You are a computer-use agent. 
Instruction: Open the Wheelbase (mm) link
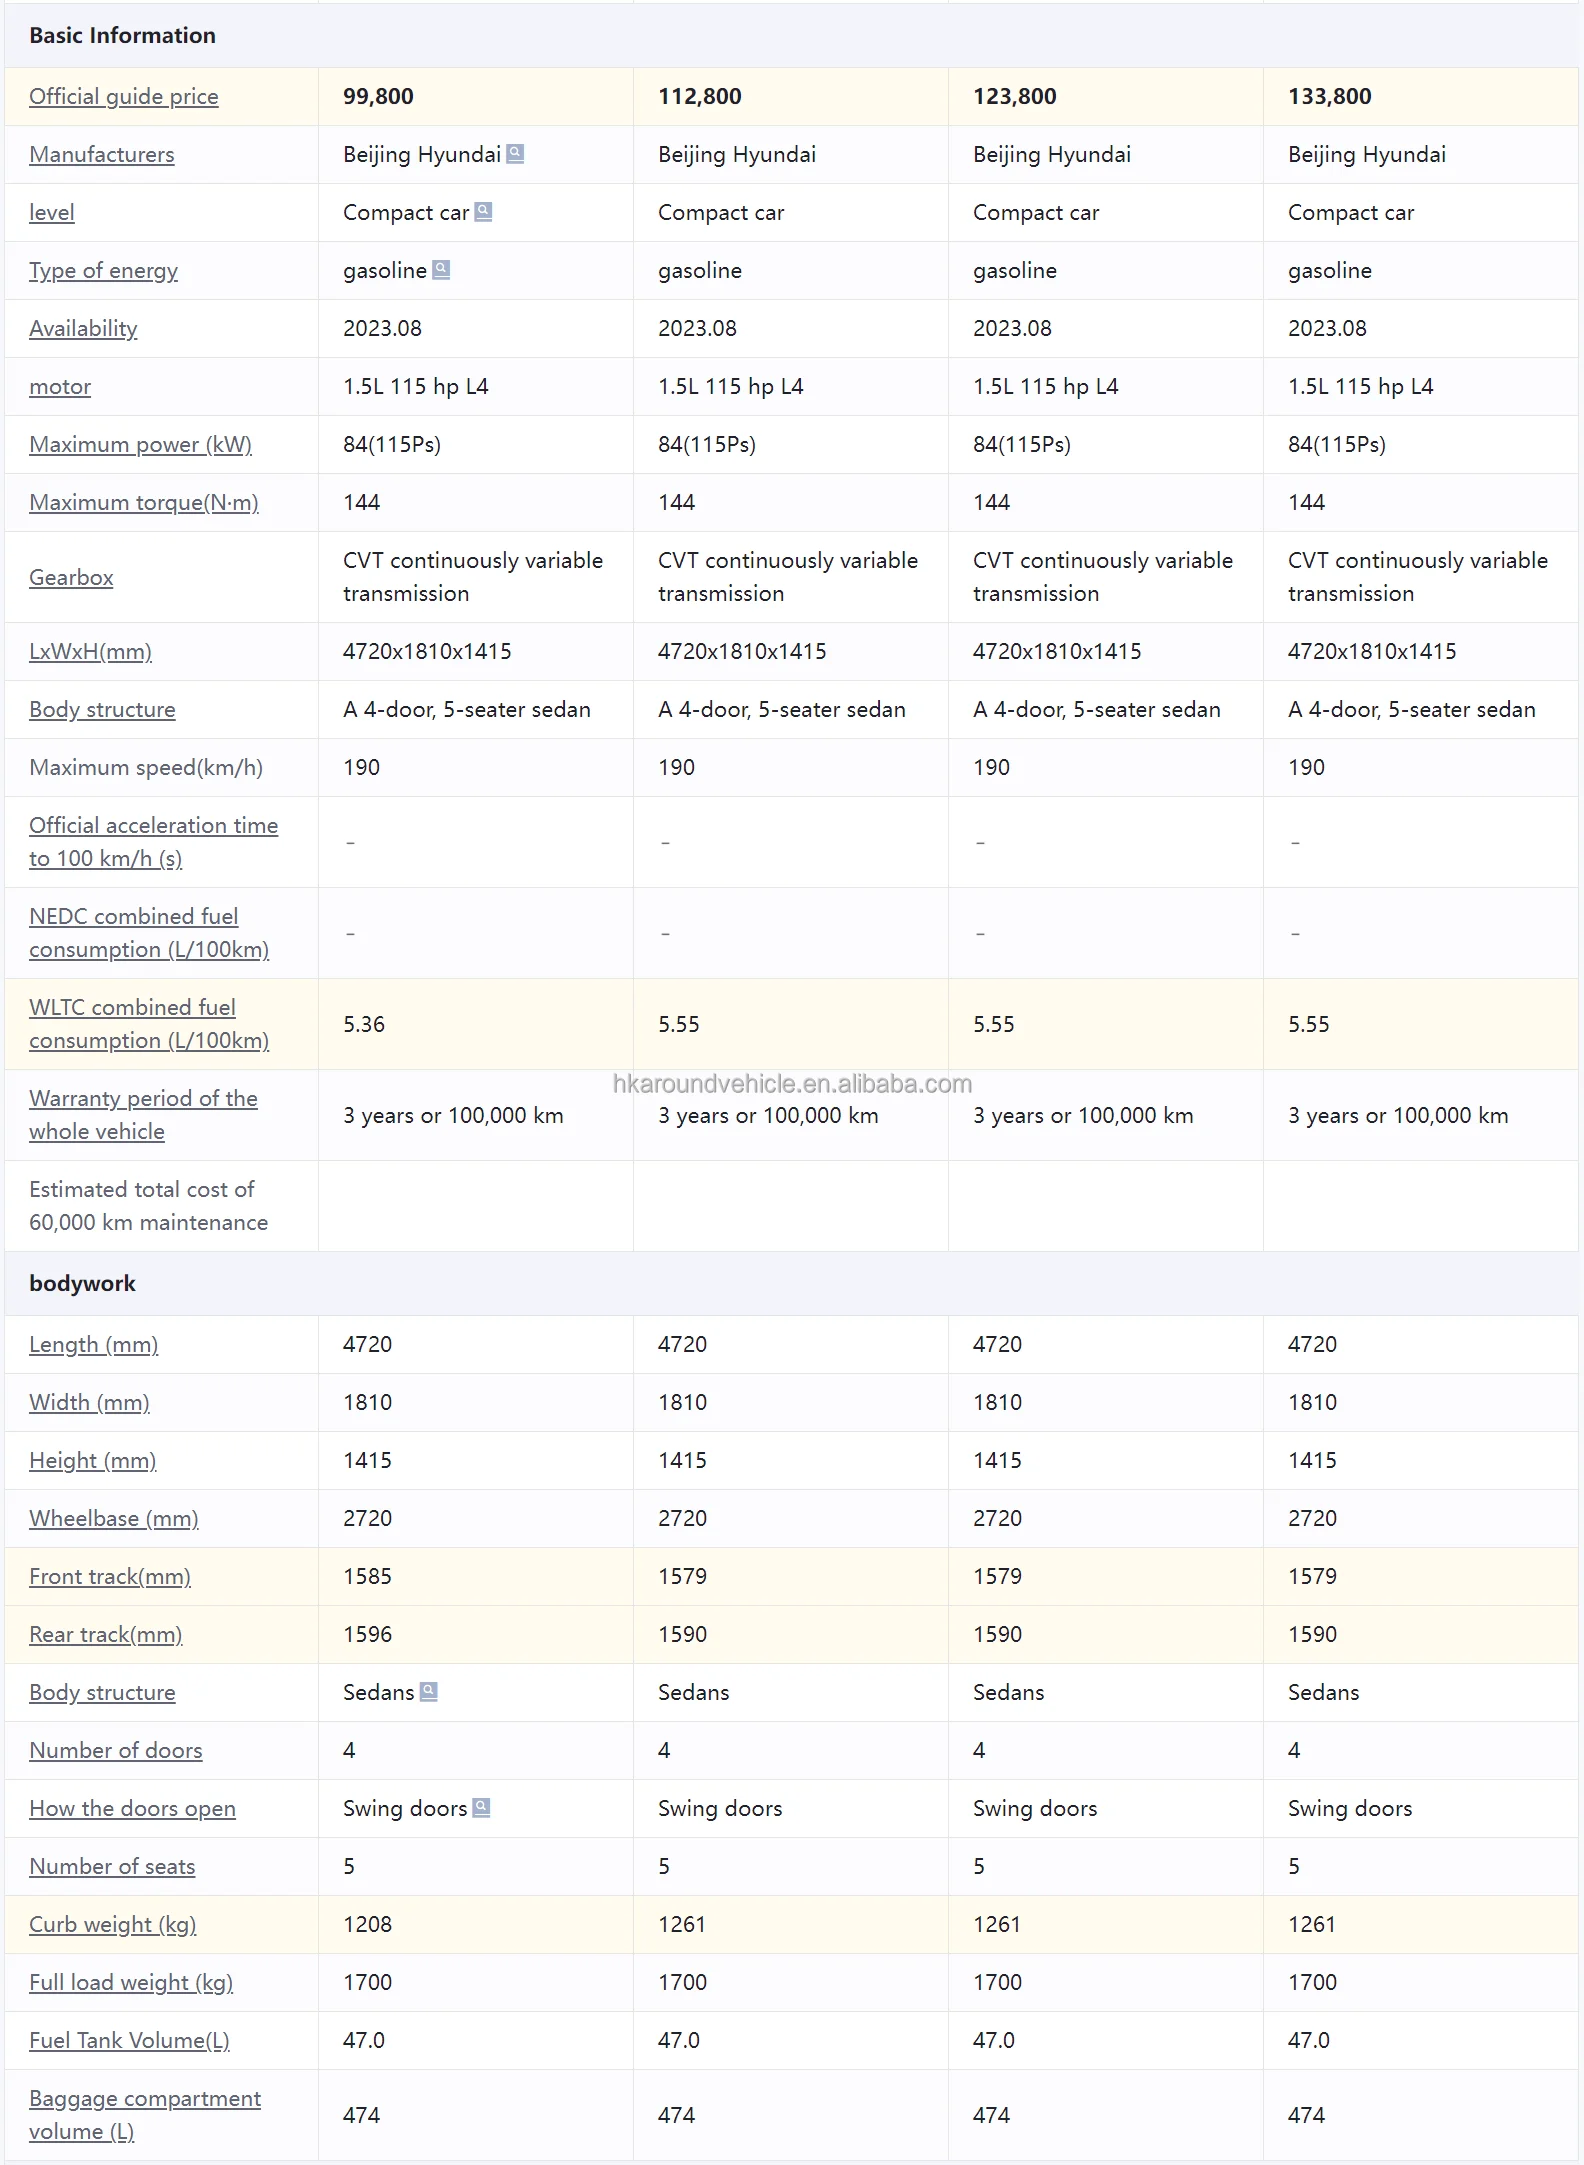point(114,1519)
